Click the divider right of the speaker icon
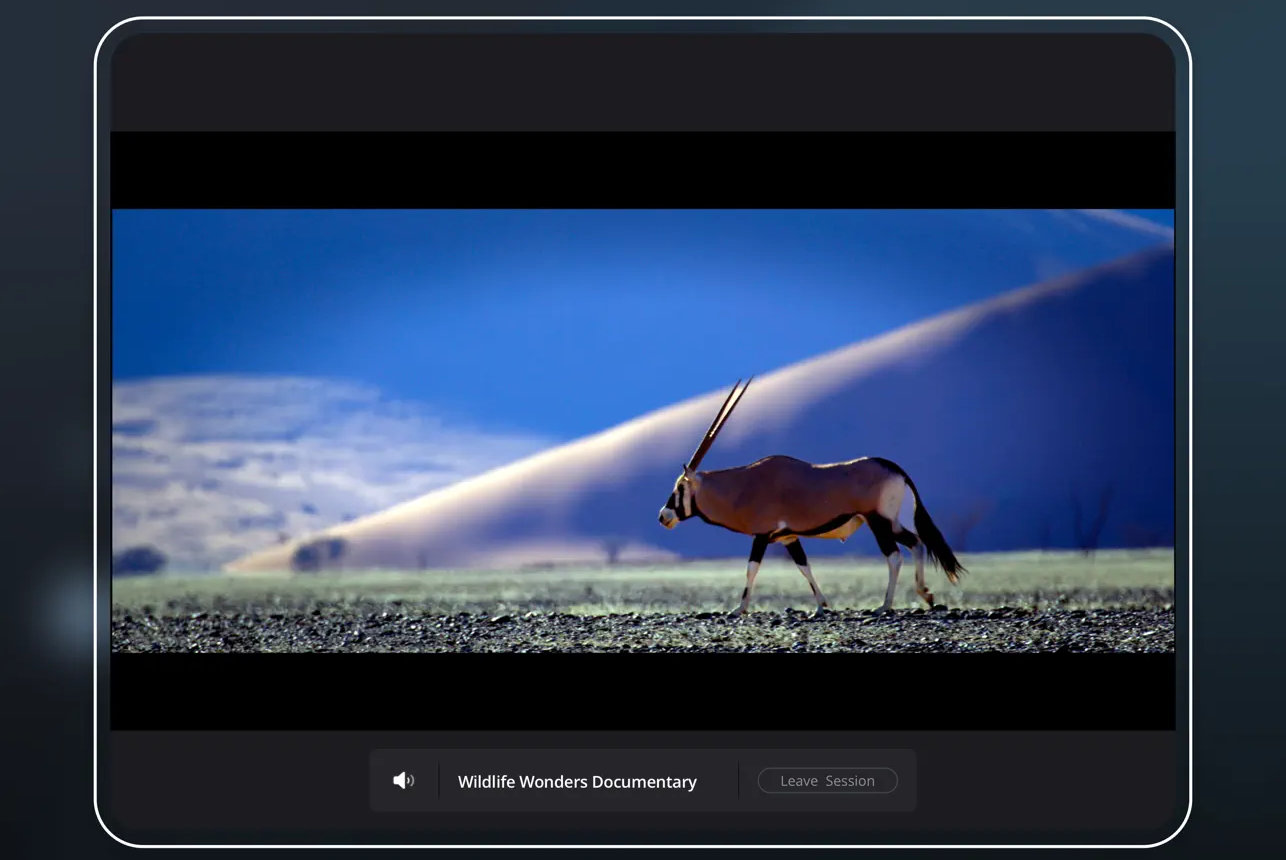Screen dimensions: 1286x860 pos(439,781)
